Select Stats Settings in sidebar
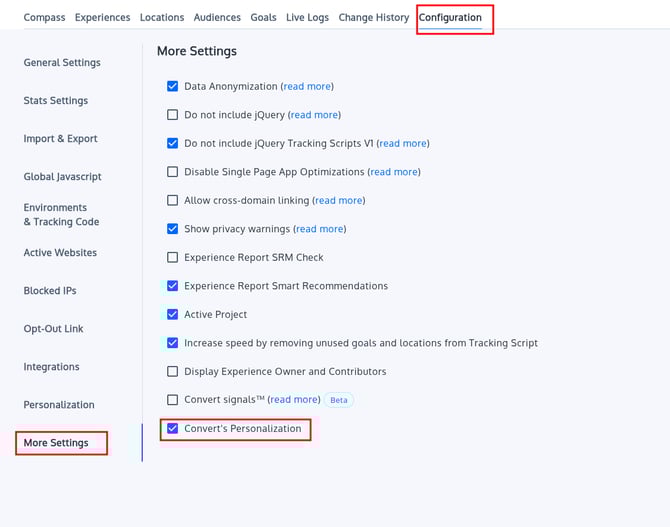 coord(56,101)
